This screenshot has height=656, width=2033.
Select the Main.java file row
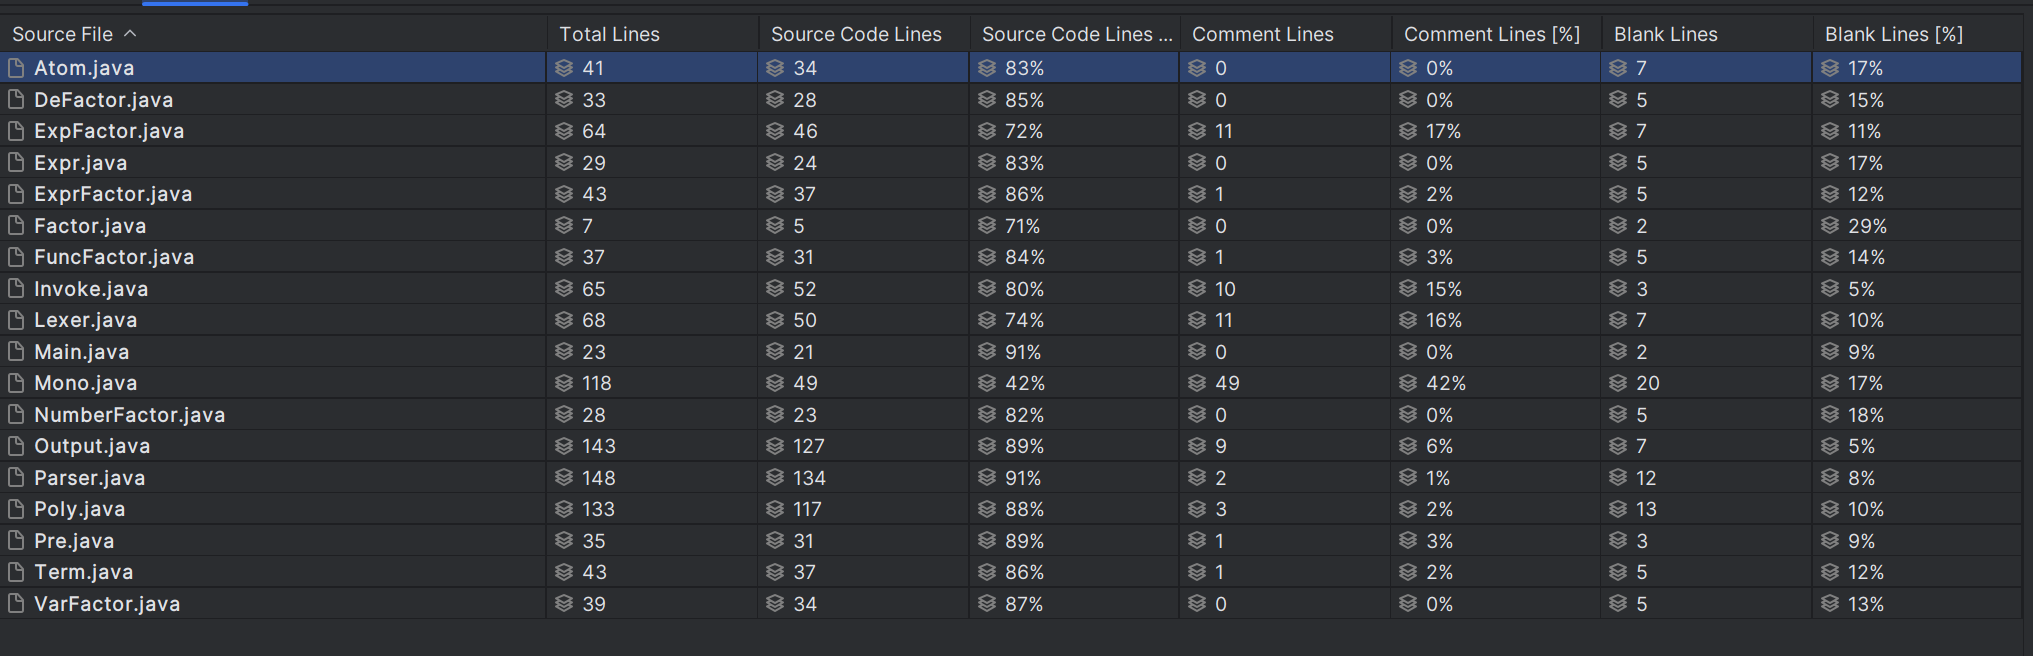point(1011,352)
